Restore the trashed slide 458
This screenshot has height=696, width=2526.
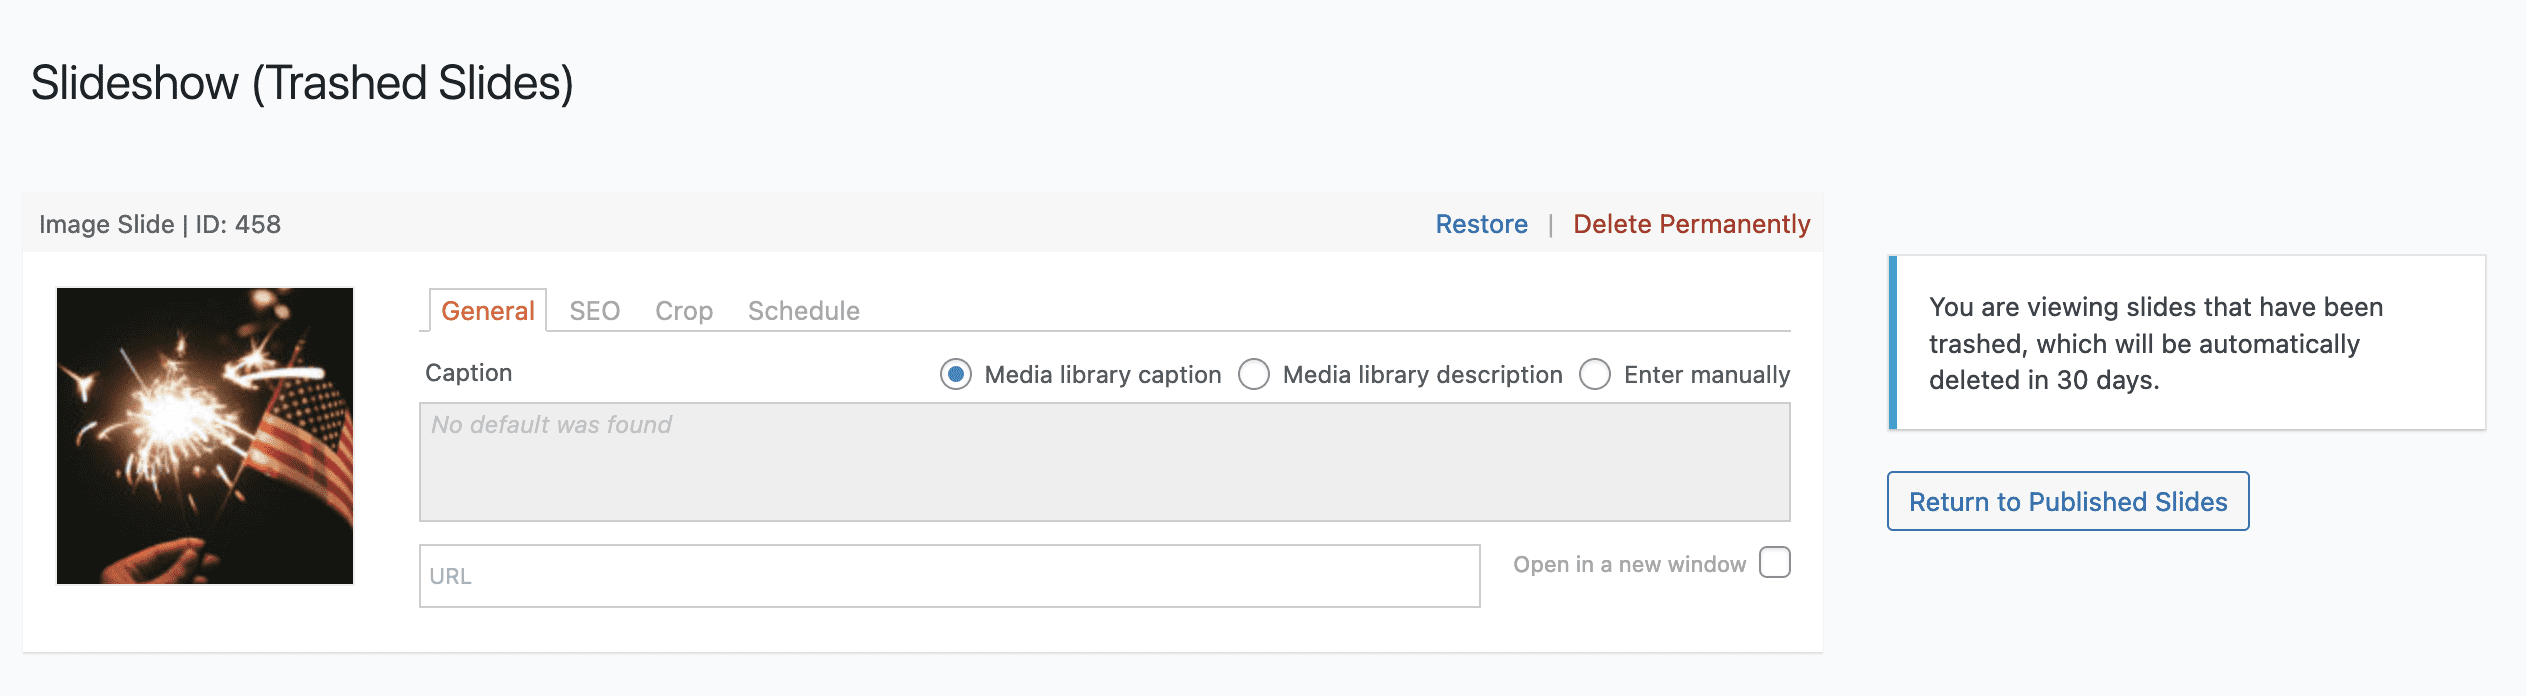[1481, 224]
